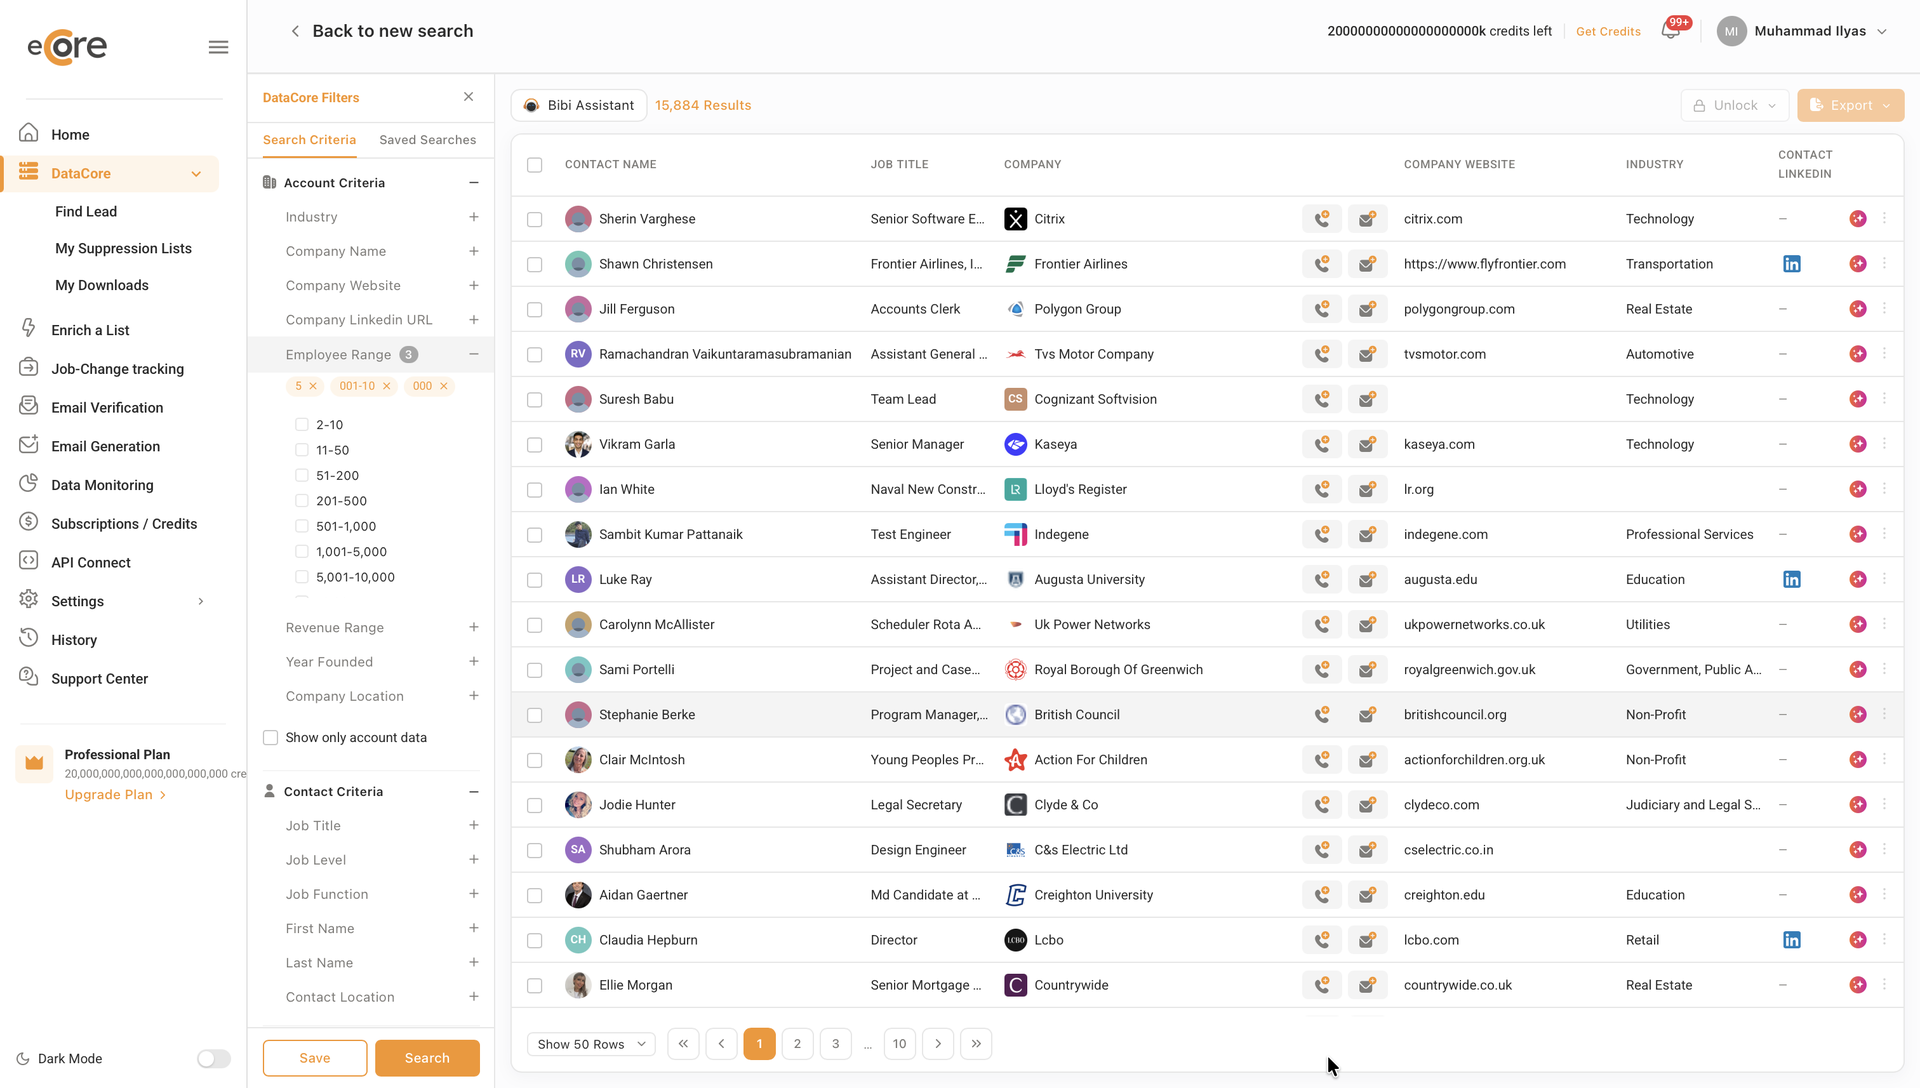This screenshot has height=1088, width=1920.
Task: Open Support Center in the sidebar
Action: (x=99, y=679)
